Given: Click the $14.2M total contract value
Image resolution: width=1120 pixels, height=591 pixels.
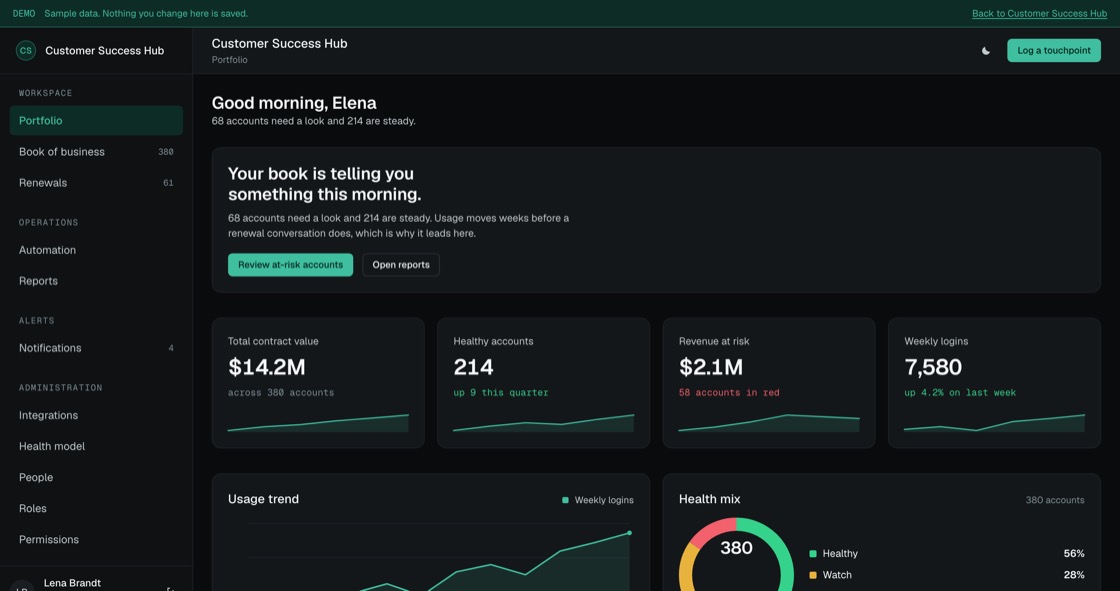Looking at the screenshot, I should pos(266,367).
